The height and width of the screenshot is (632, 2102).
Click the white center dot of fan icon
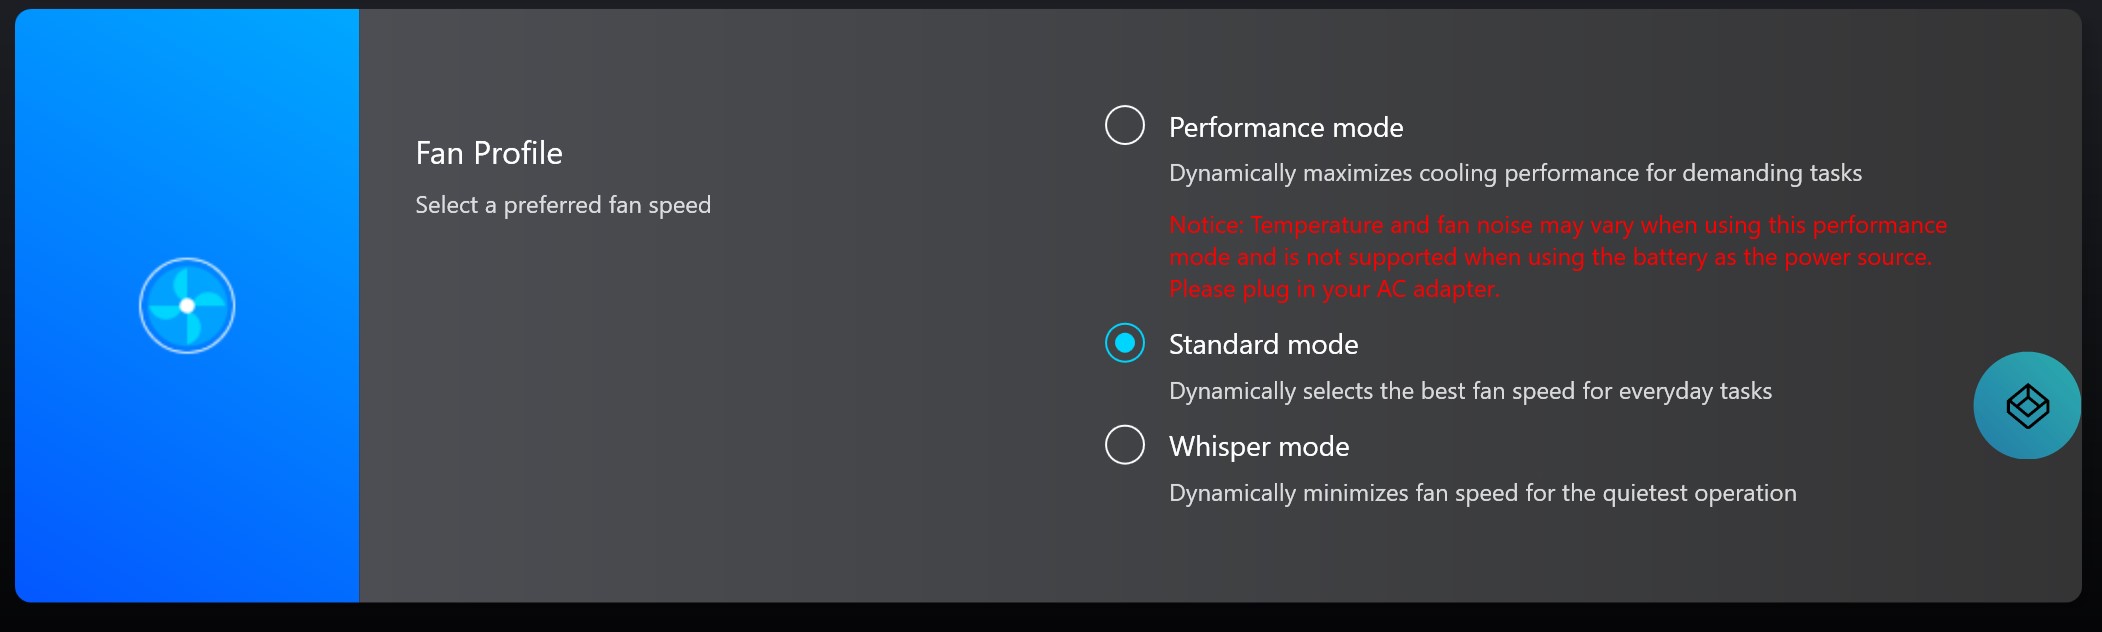pyautogui.click(x=187, y=306)
